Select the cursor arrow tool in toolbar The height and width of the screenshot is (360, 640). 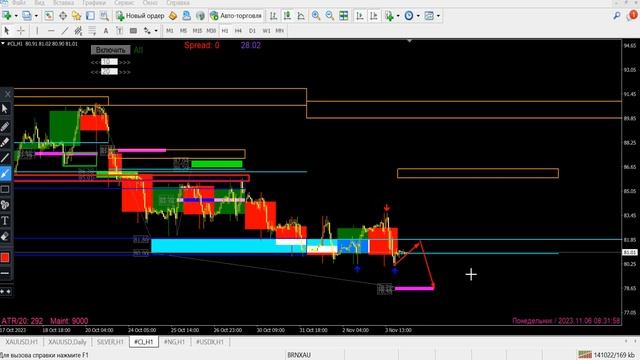tap(7, 31)
